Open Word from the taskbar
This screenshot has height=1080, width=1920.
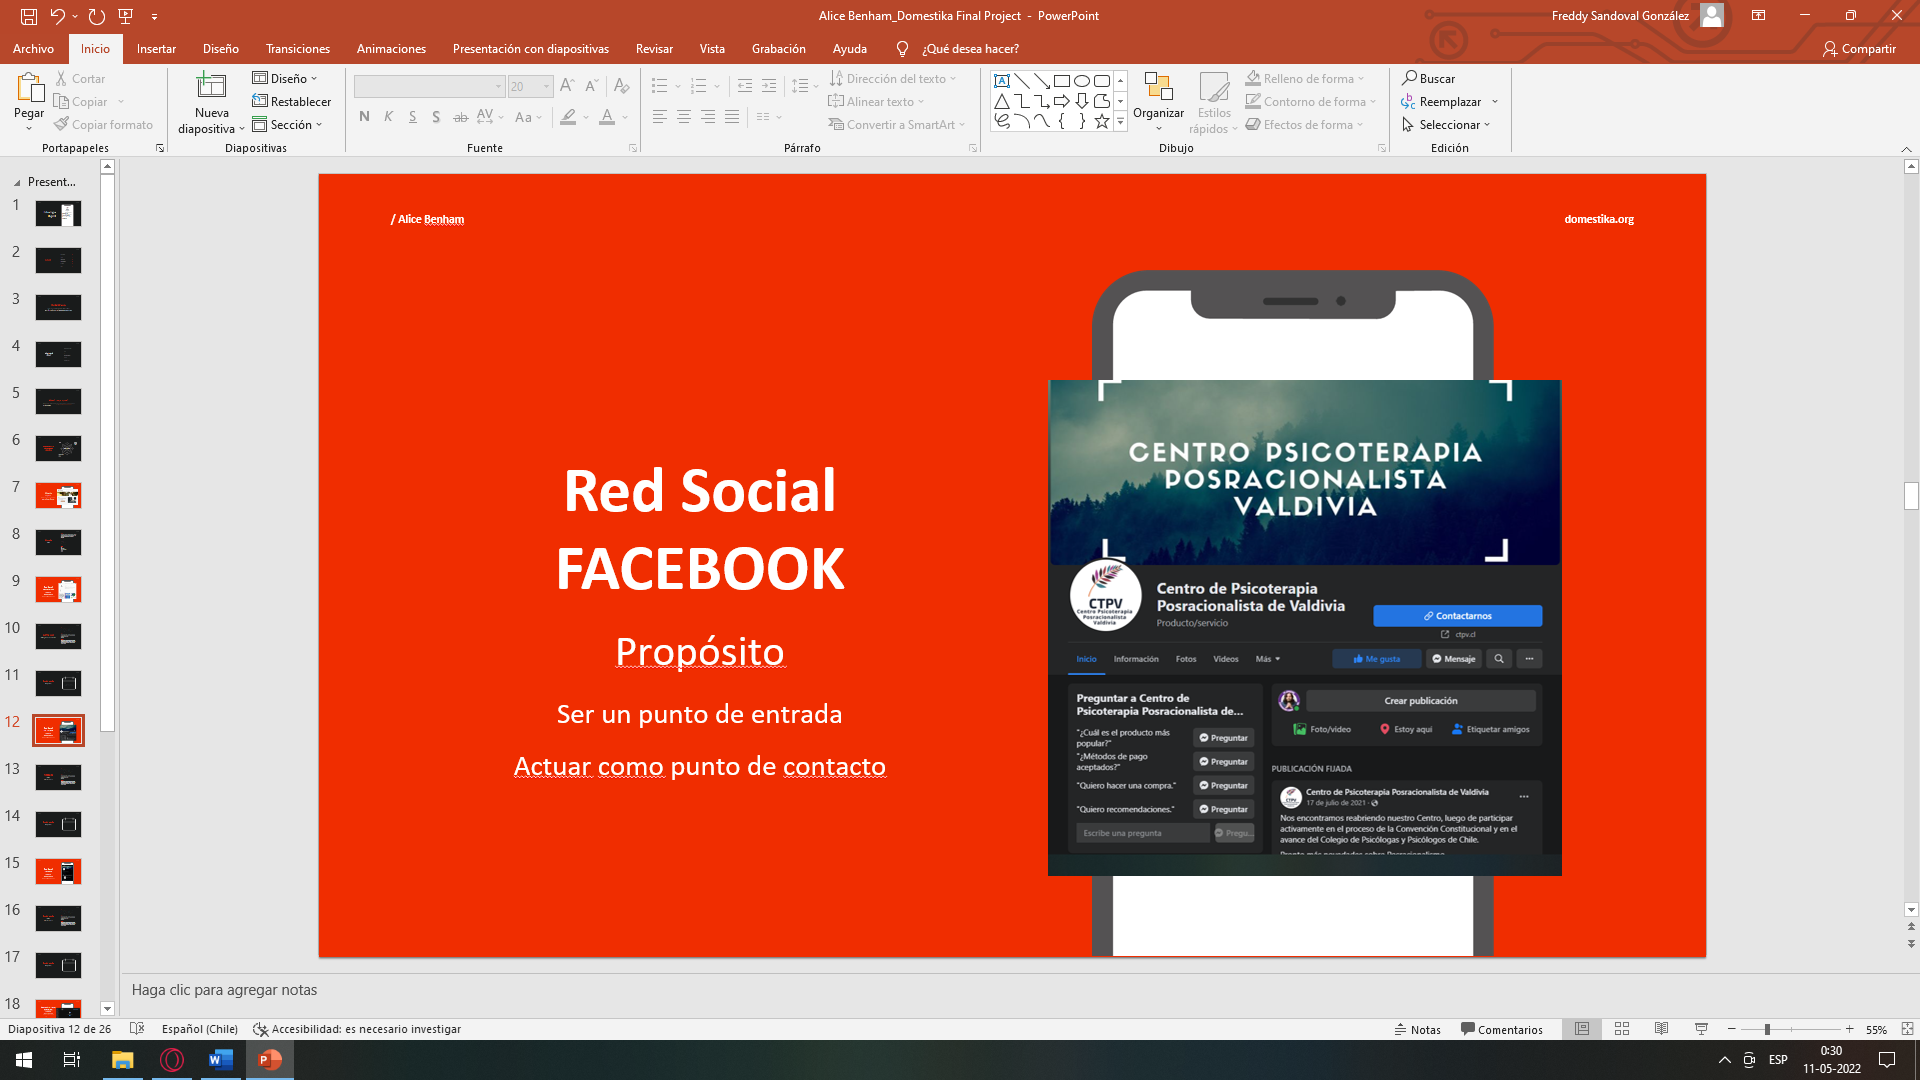pos(220,1060)
